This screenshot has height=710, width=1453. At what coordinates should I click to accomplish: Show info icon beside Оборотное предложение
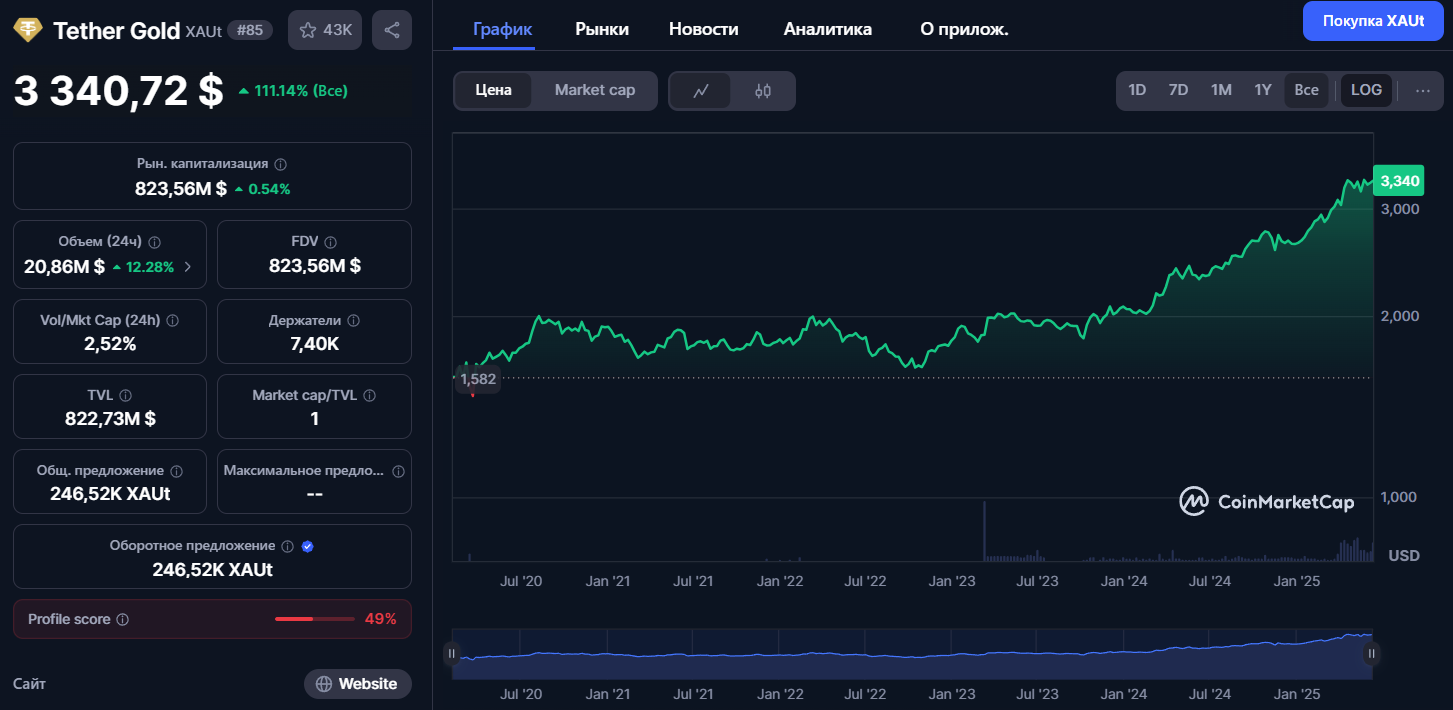coord(288,547)
